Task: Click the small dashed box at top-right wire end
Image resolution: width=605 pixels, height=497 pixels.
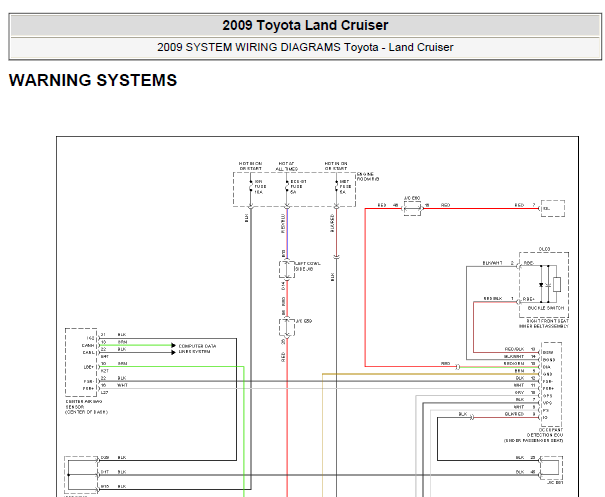Action: (553, 208)
